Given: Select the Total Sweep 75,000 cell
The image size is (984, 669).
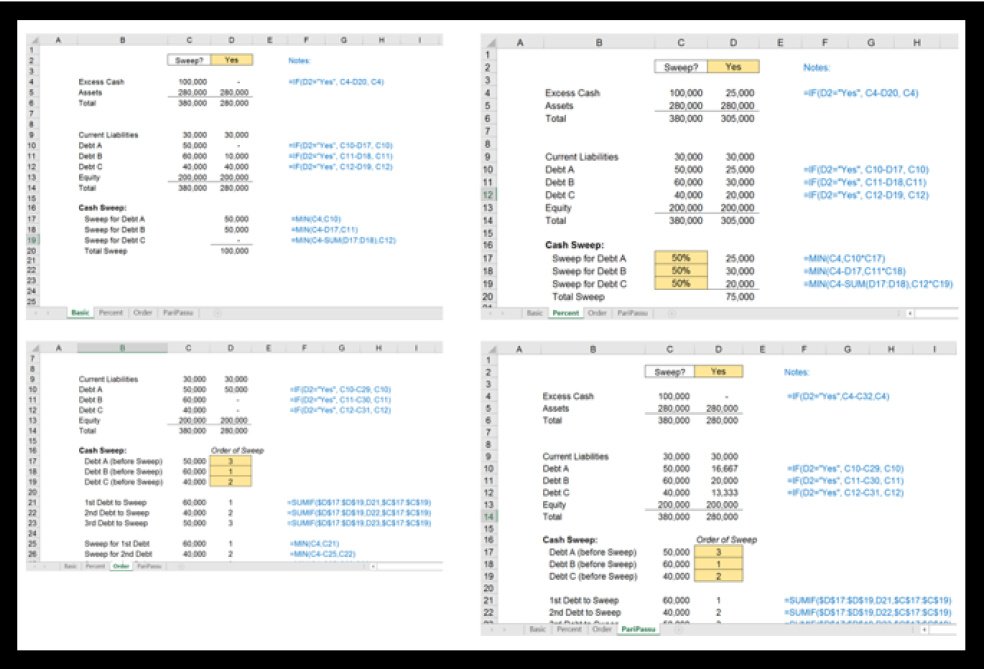Looking at the screenshot, I should (x=740, y=298).
